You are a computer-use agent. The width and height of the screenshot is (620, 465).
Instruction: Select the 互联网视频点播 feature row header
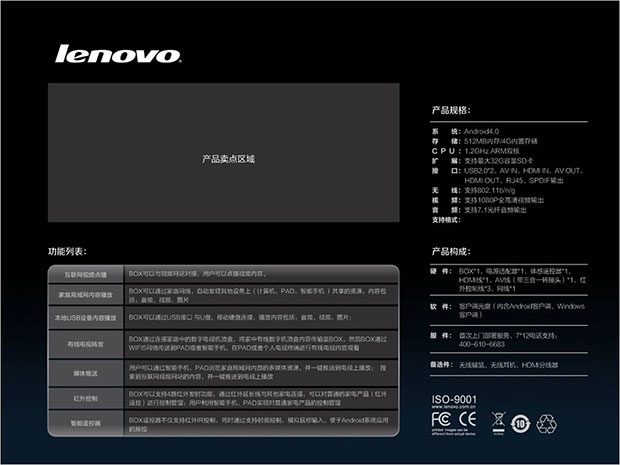tap(87, 273)
